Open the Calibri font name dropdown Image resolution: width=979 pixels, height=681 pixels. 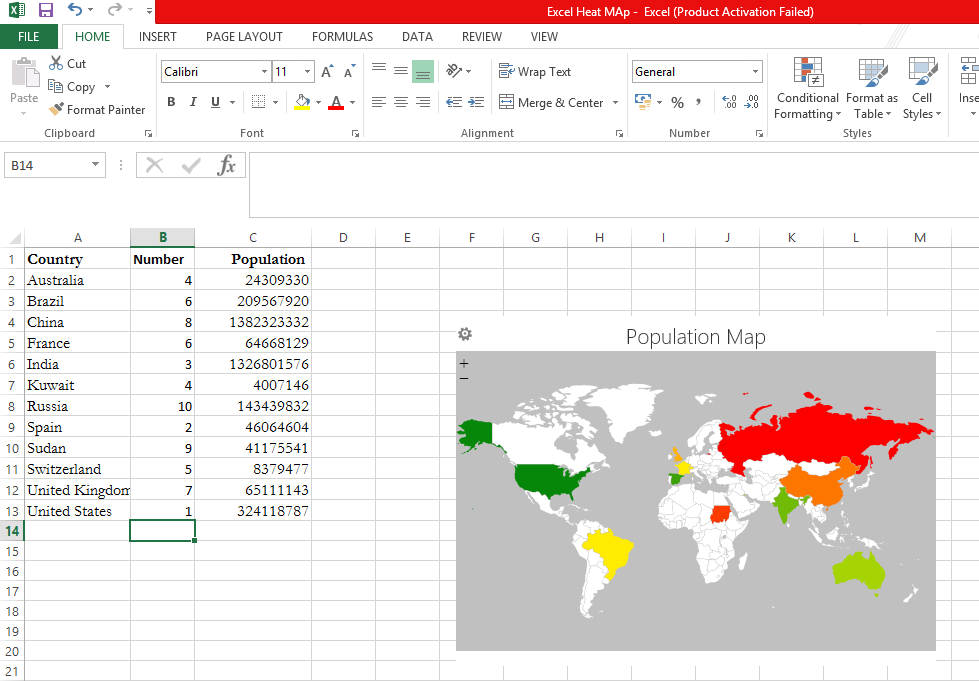264,72
